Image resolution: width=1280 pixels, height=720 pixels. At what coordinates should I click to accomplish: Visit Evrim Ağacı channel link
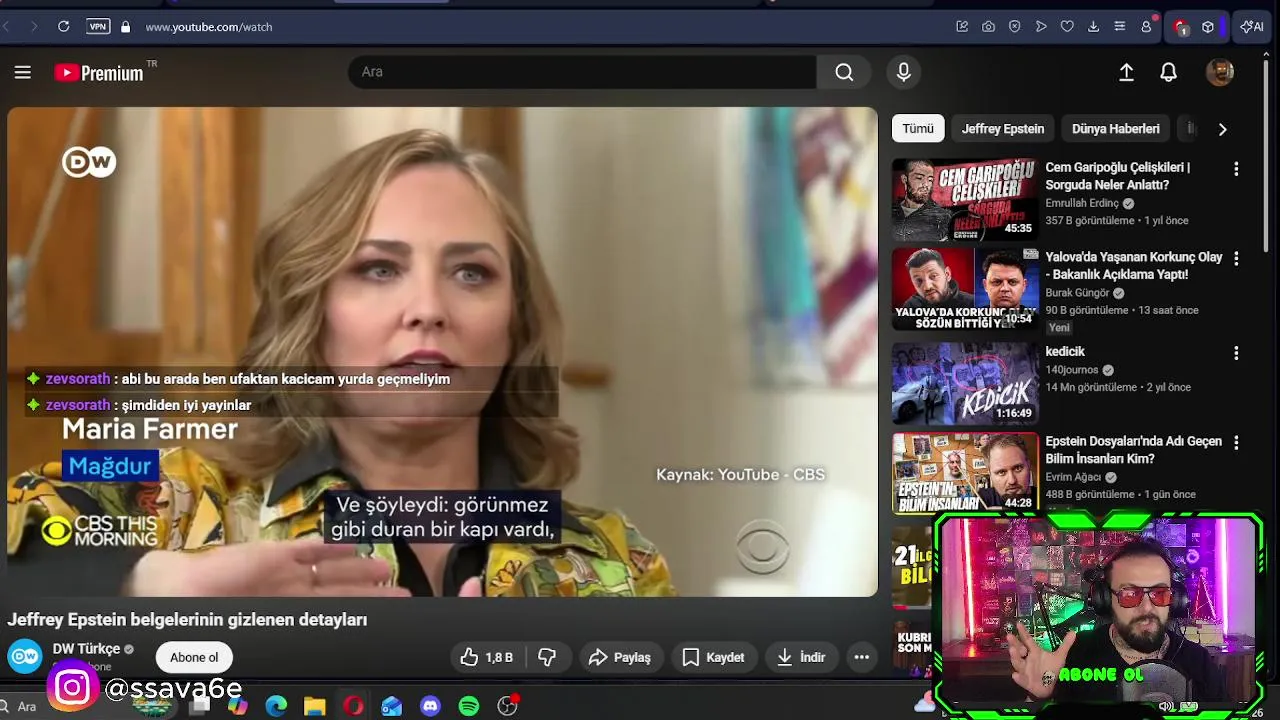tap(1073, 477)
